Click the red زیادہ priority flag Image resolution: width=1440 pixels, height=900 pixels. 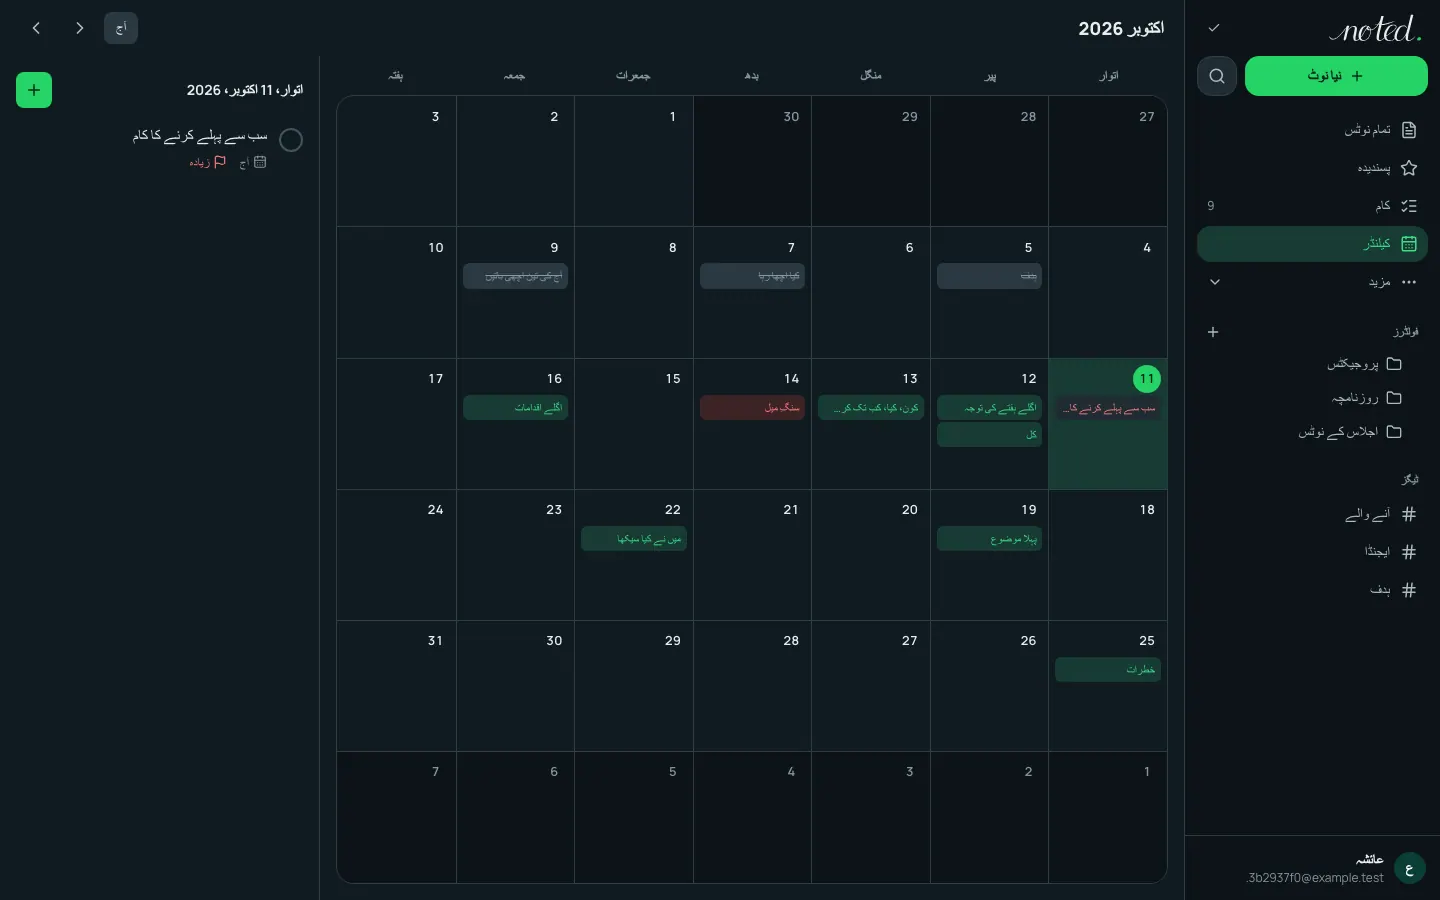coord(208,162)
